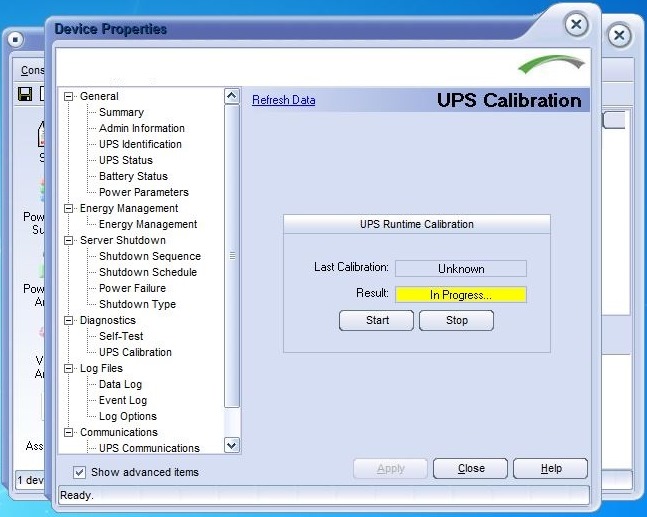This screenshot has width=647, height=517.
Task: Click the yellow In Progress result field
Action: tap(461, 295)
